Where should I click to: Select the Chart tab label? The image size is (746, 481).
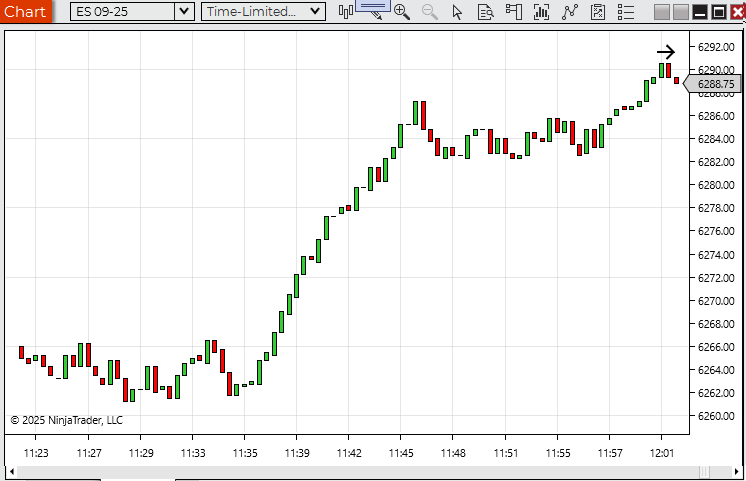pos(25,12)
